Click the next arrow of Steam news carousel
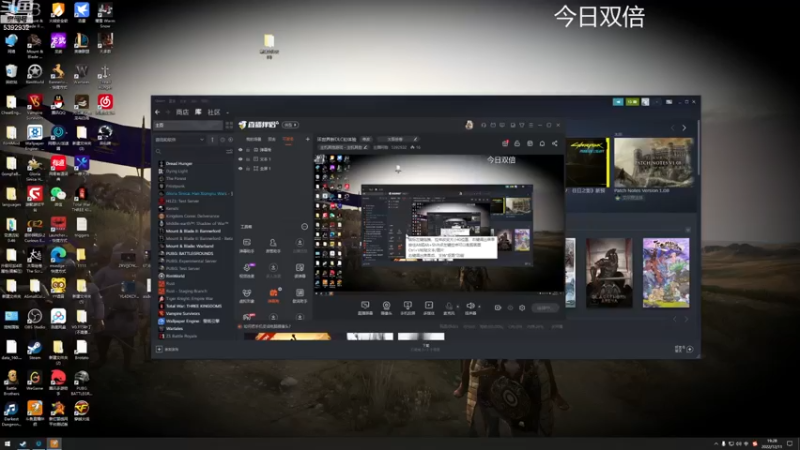This screenshot has width=800, height=450. coord(684,128)
